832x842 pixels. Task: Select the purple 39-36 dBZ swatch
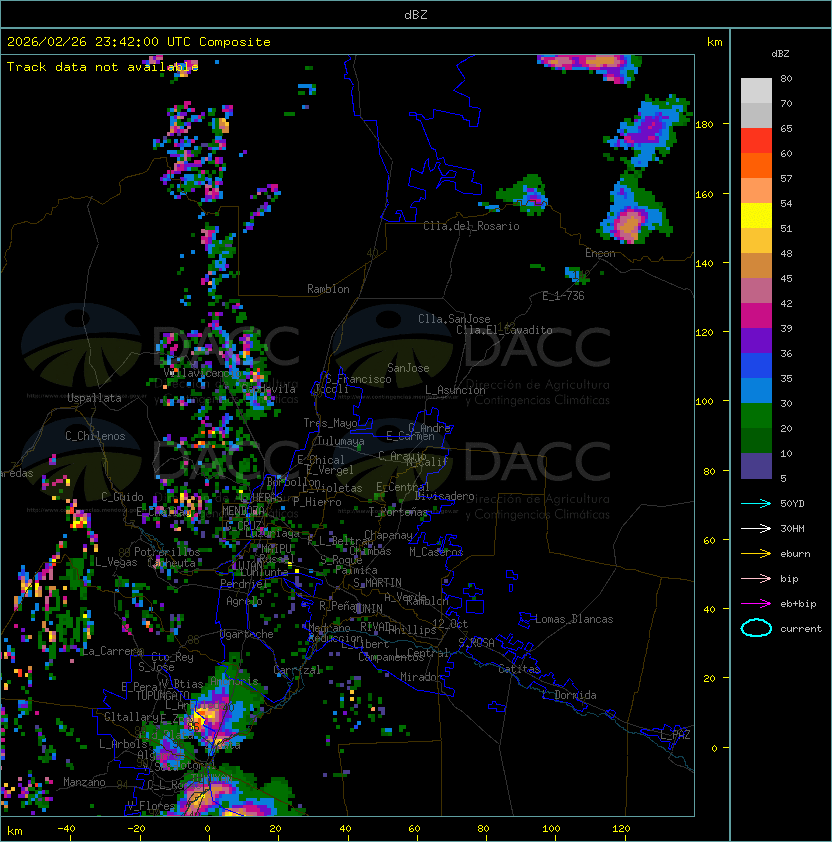pyautogui.click(x=756, y=340)
